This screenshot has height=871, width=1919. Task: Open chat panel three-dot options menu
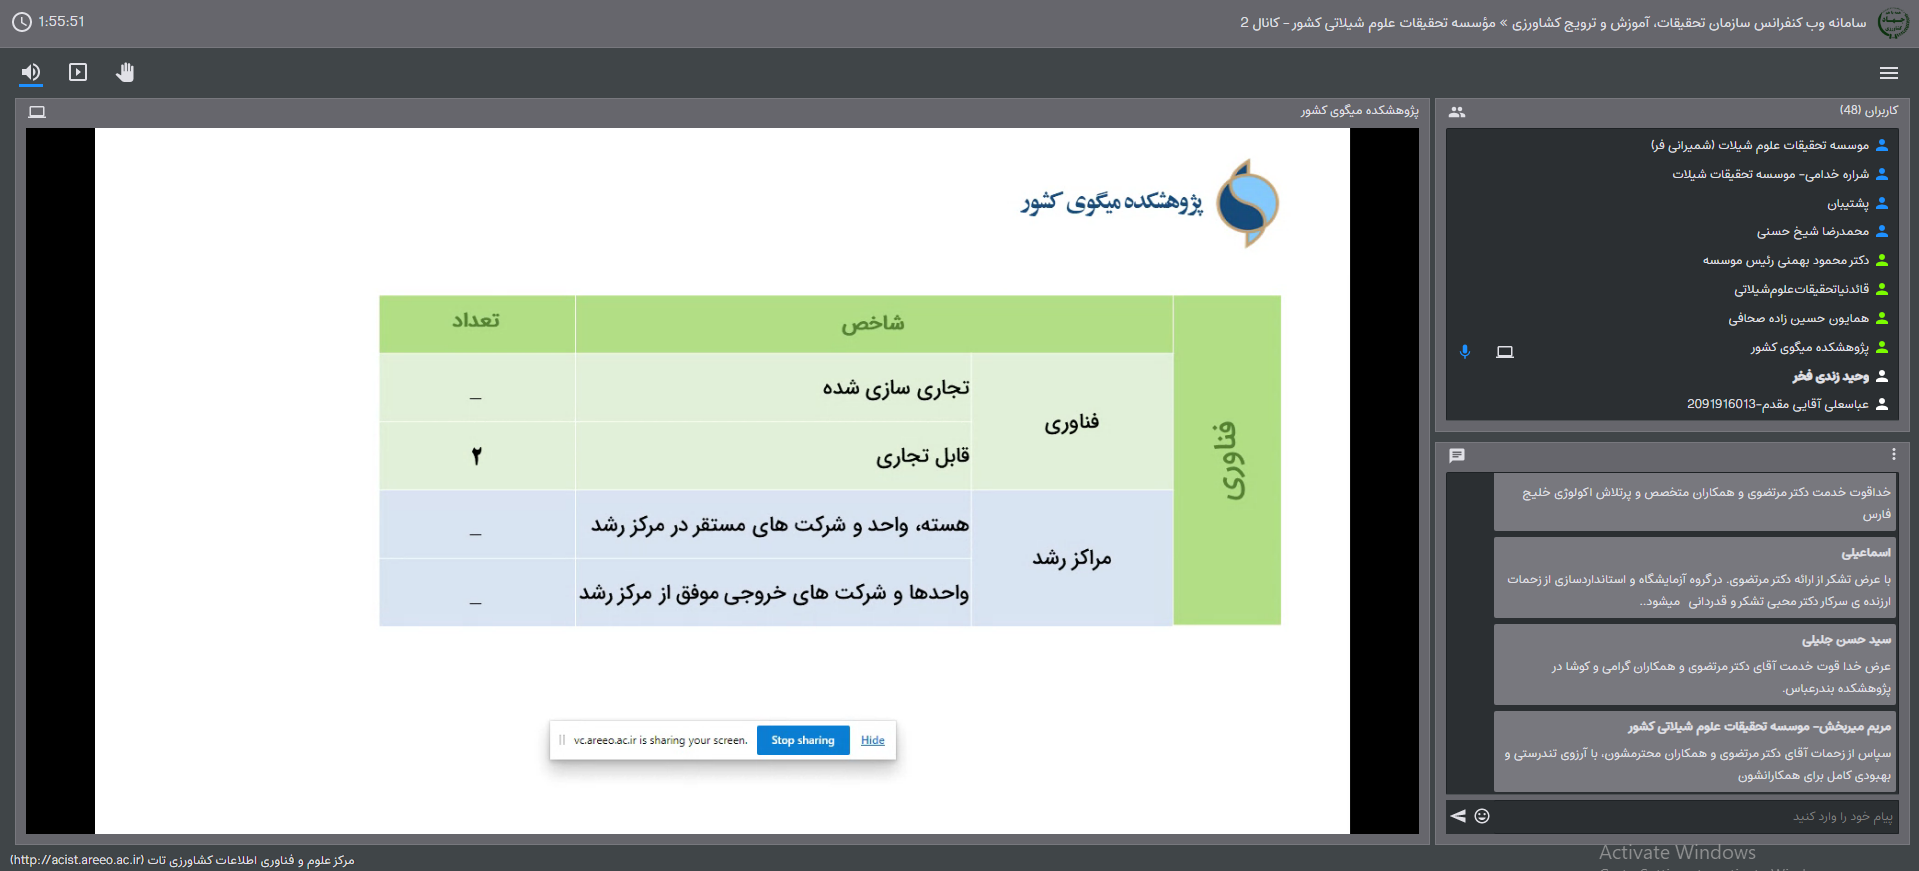[1893, 455]
